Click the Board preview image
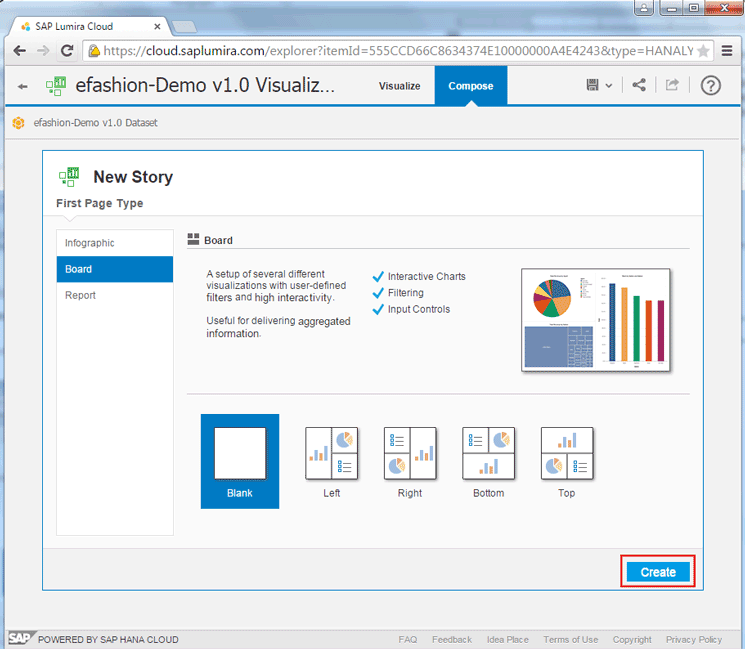Viewport: 745px width, 649px height. click(596, 320)
